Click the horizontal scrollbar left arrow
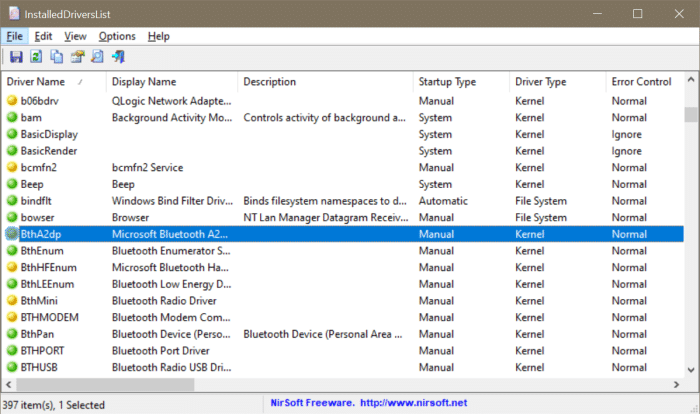700x414 pixels. pos(8,384)
